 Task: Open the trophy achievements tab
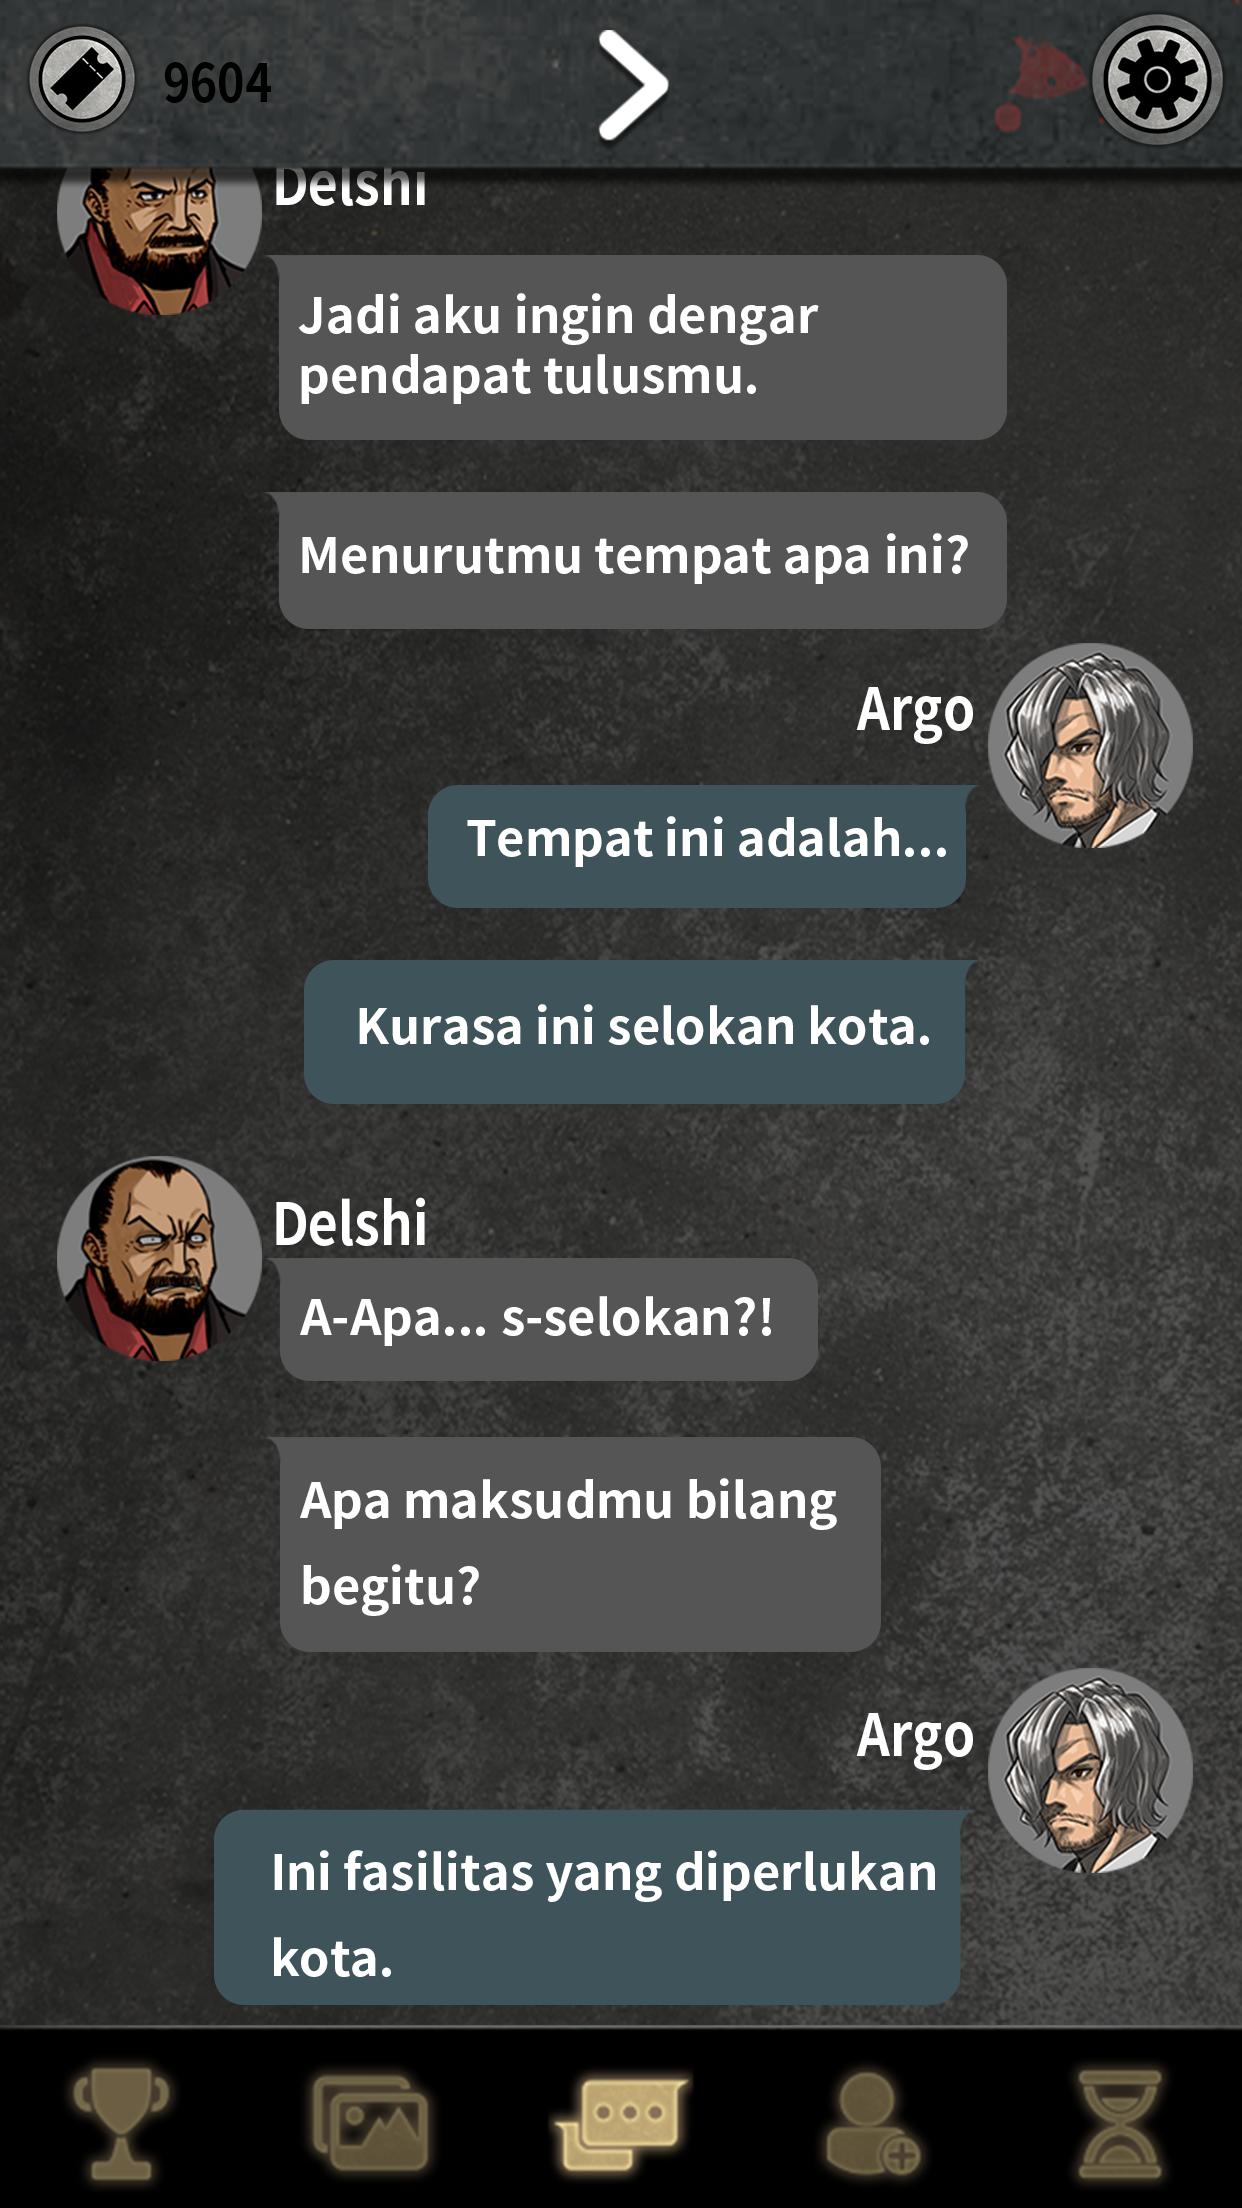[121, 2123]
